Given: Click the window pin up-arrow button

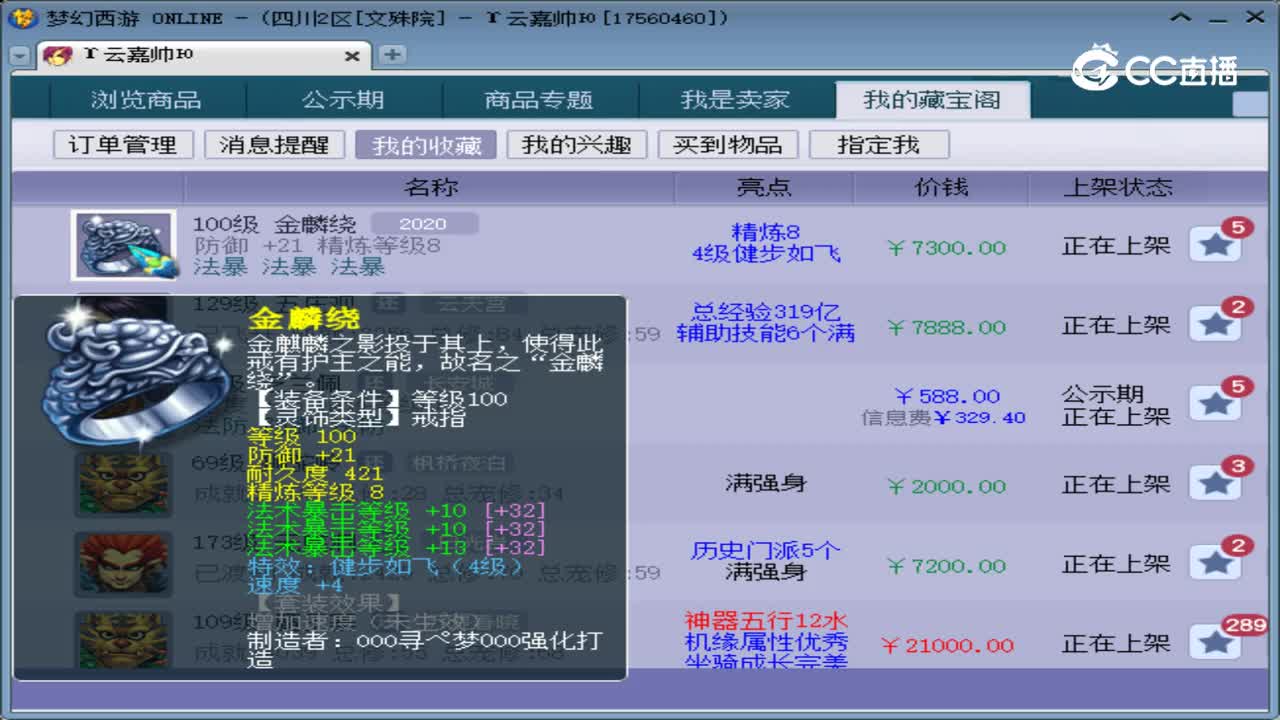Looking at the screenshot, I should point(1183,18).
